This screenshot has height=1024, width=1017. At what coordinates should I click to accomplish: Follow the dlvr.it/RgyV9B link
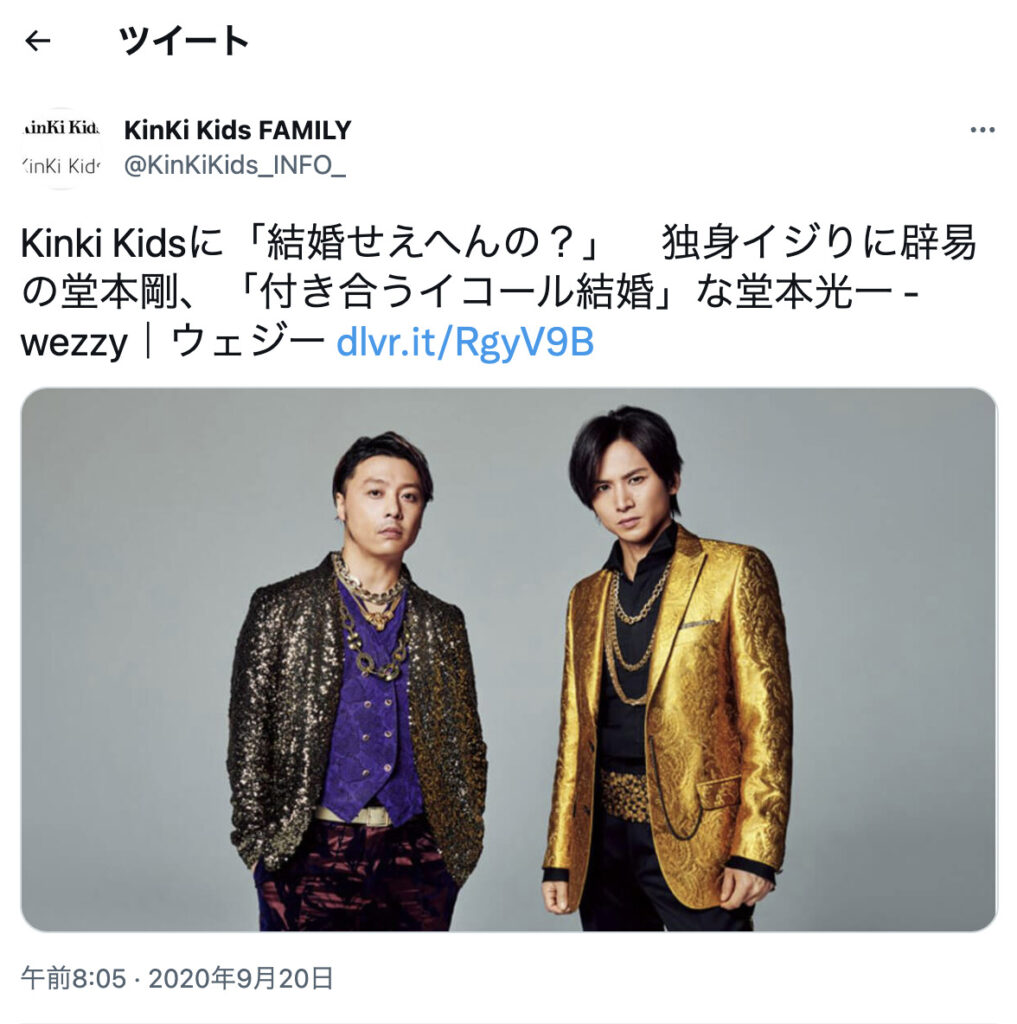(x=465, y=342)
